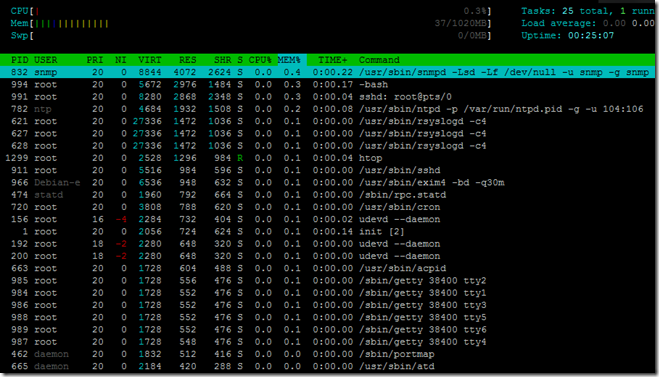Viewport: 659px width, 377px height.
Task: Click the Load average line
Action: 588,23
